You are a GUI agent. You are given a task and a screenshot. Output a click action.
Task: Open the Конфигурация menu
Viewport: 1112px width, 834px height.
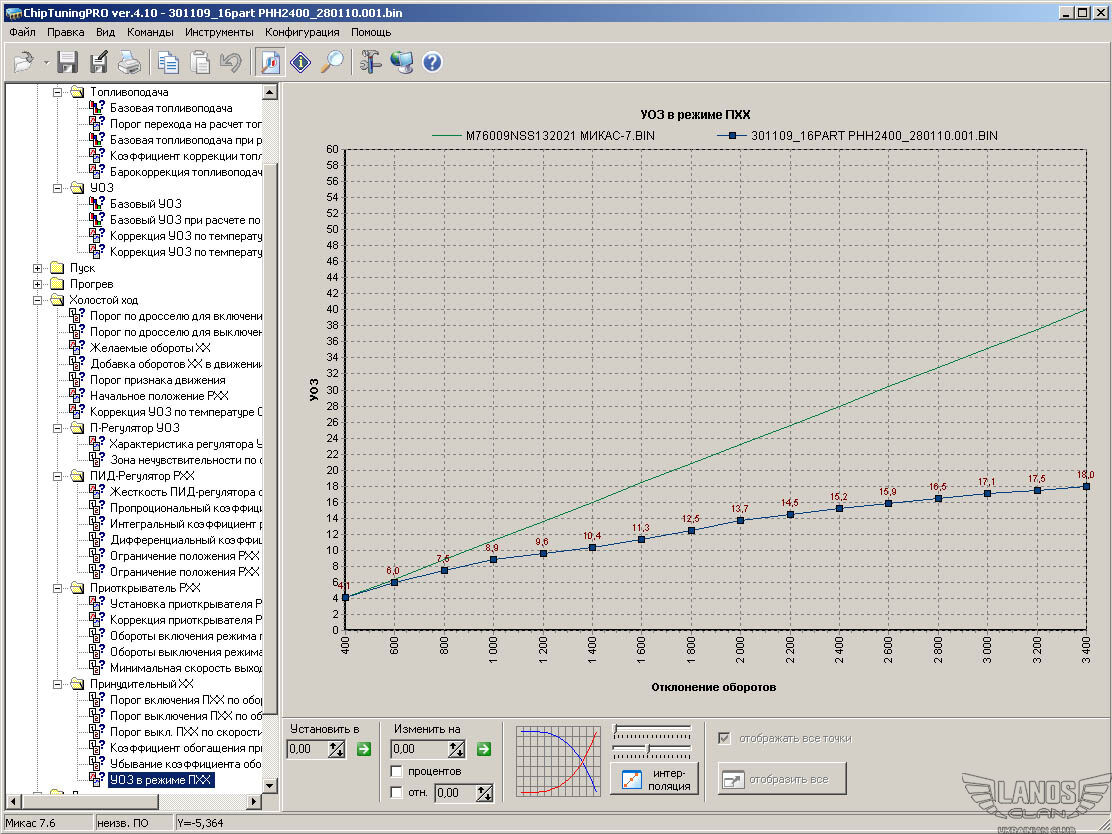(x=302, y=32)
